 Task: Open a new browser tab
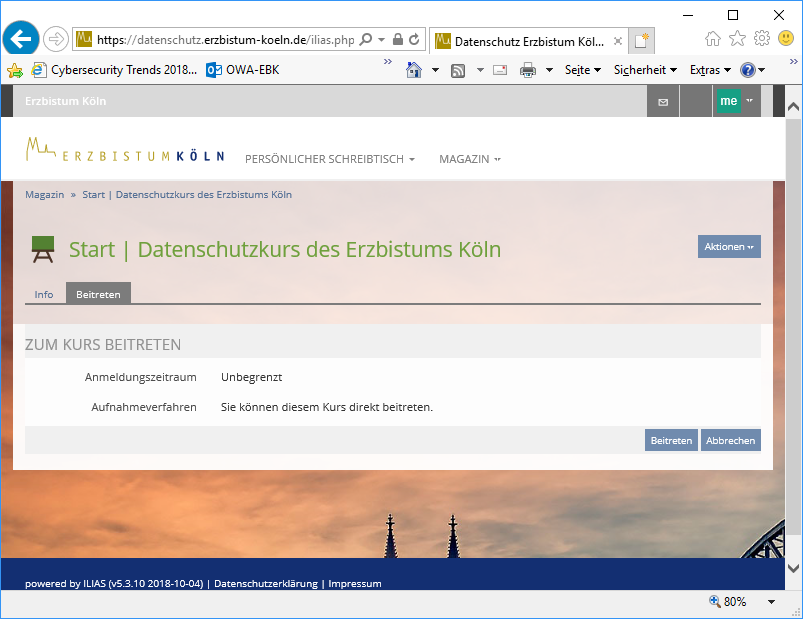tap(641, 41)
